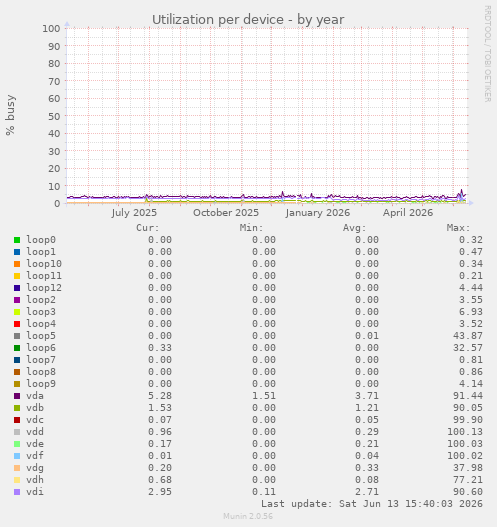Click the 'October 2025' x-axis label

[x=226, y=213]
